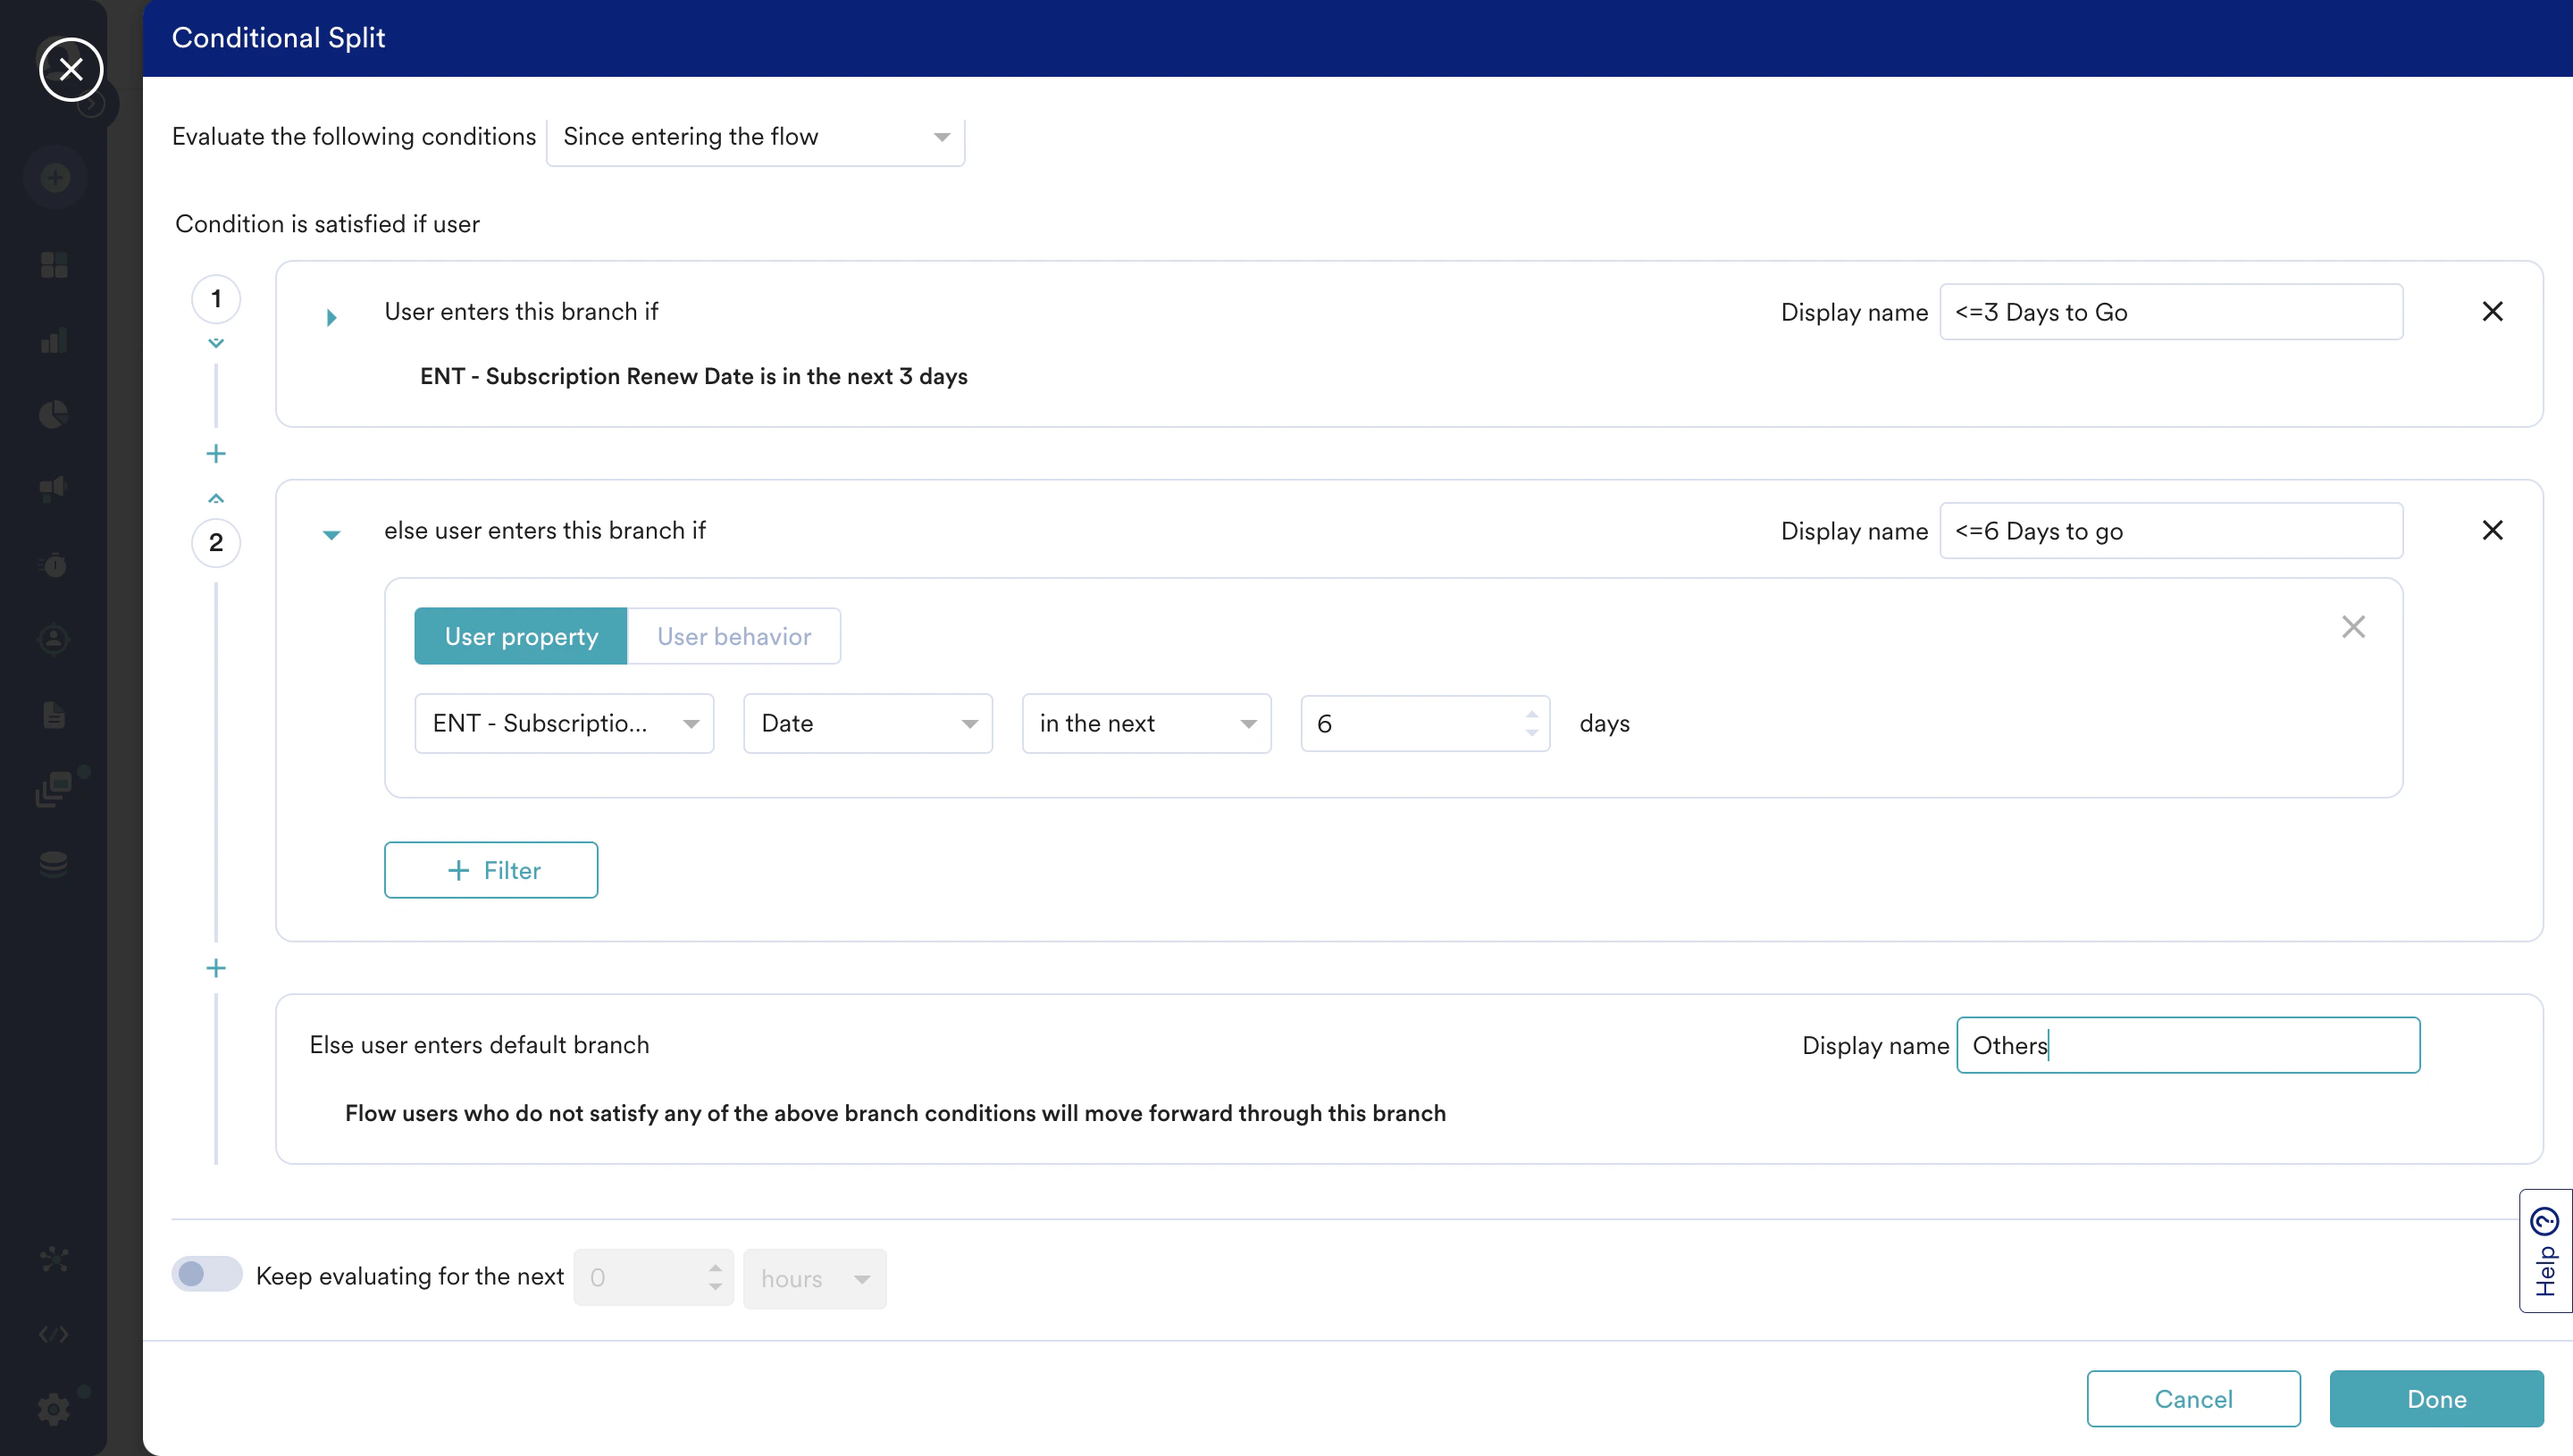Open the Help side widget

(2545, 1250)
